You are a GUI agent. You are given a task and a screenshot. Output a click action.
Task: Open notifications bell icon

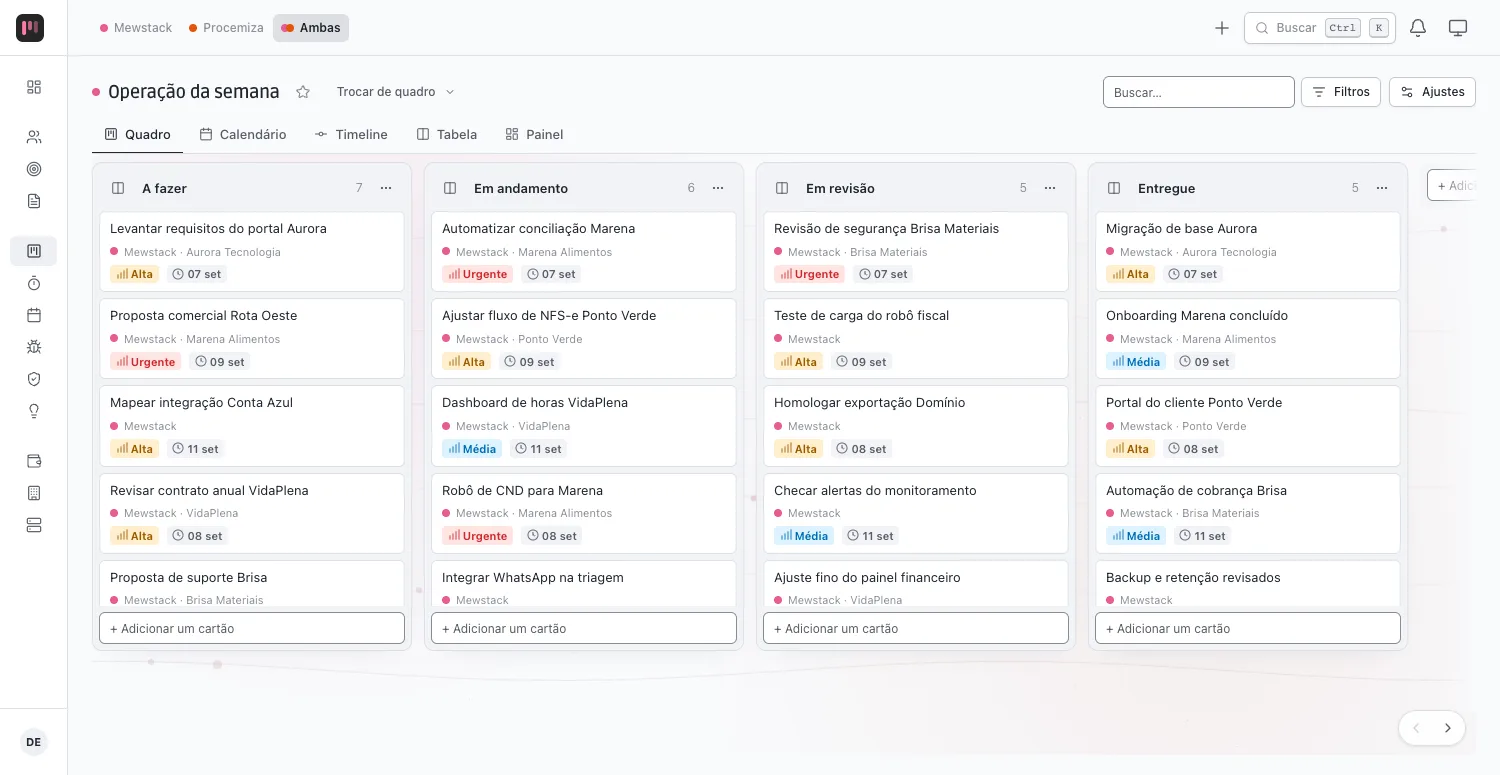[x=1417, y=28]
